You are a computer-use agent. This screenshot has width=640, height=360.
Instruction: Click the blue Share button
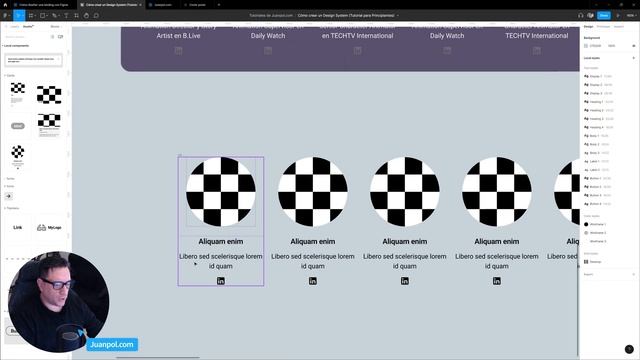tap(604, 16)
